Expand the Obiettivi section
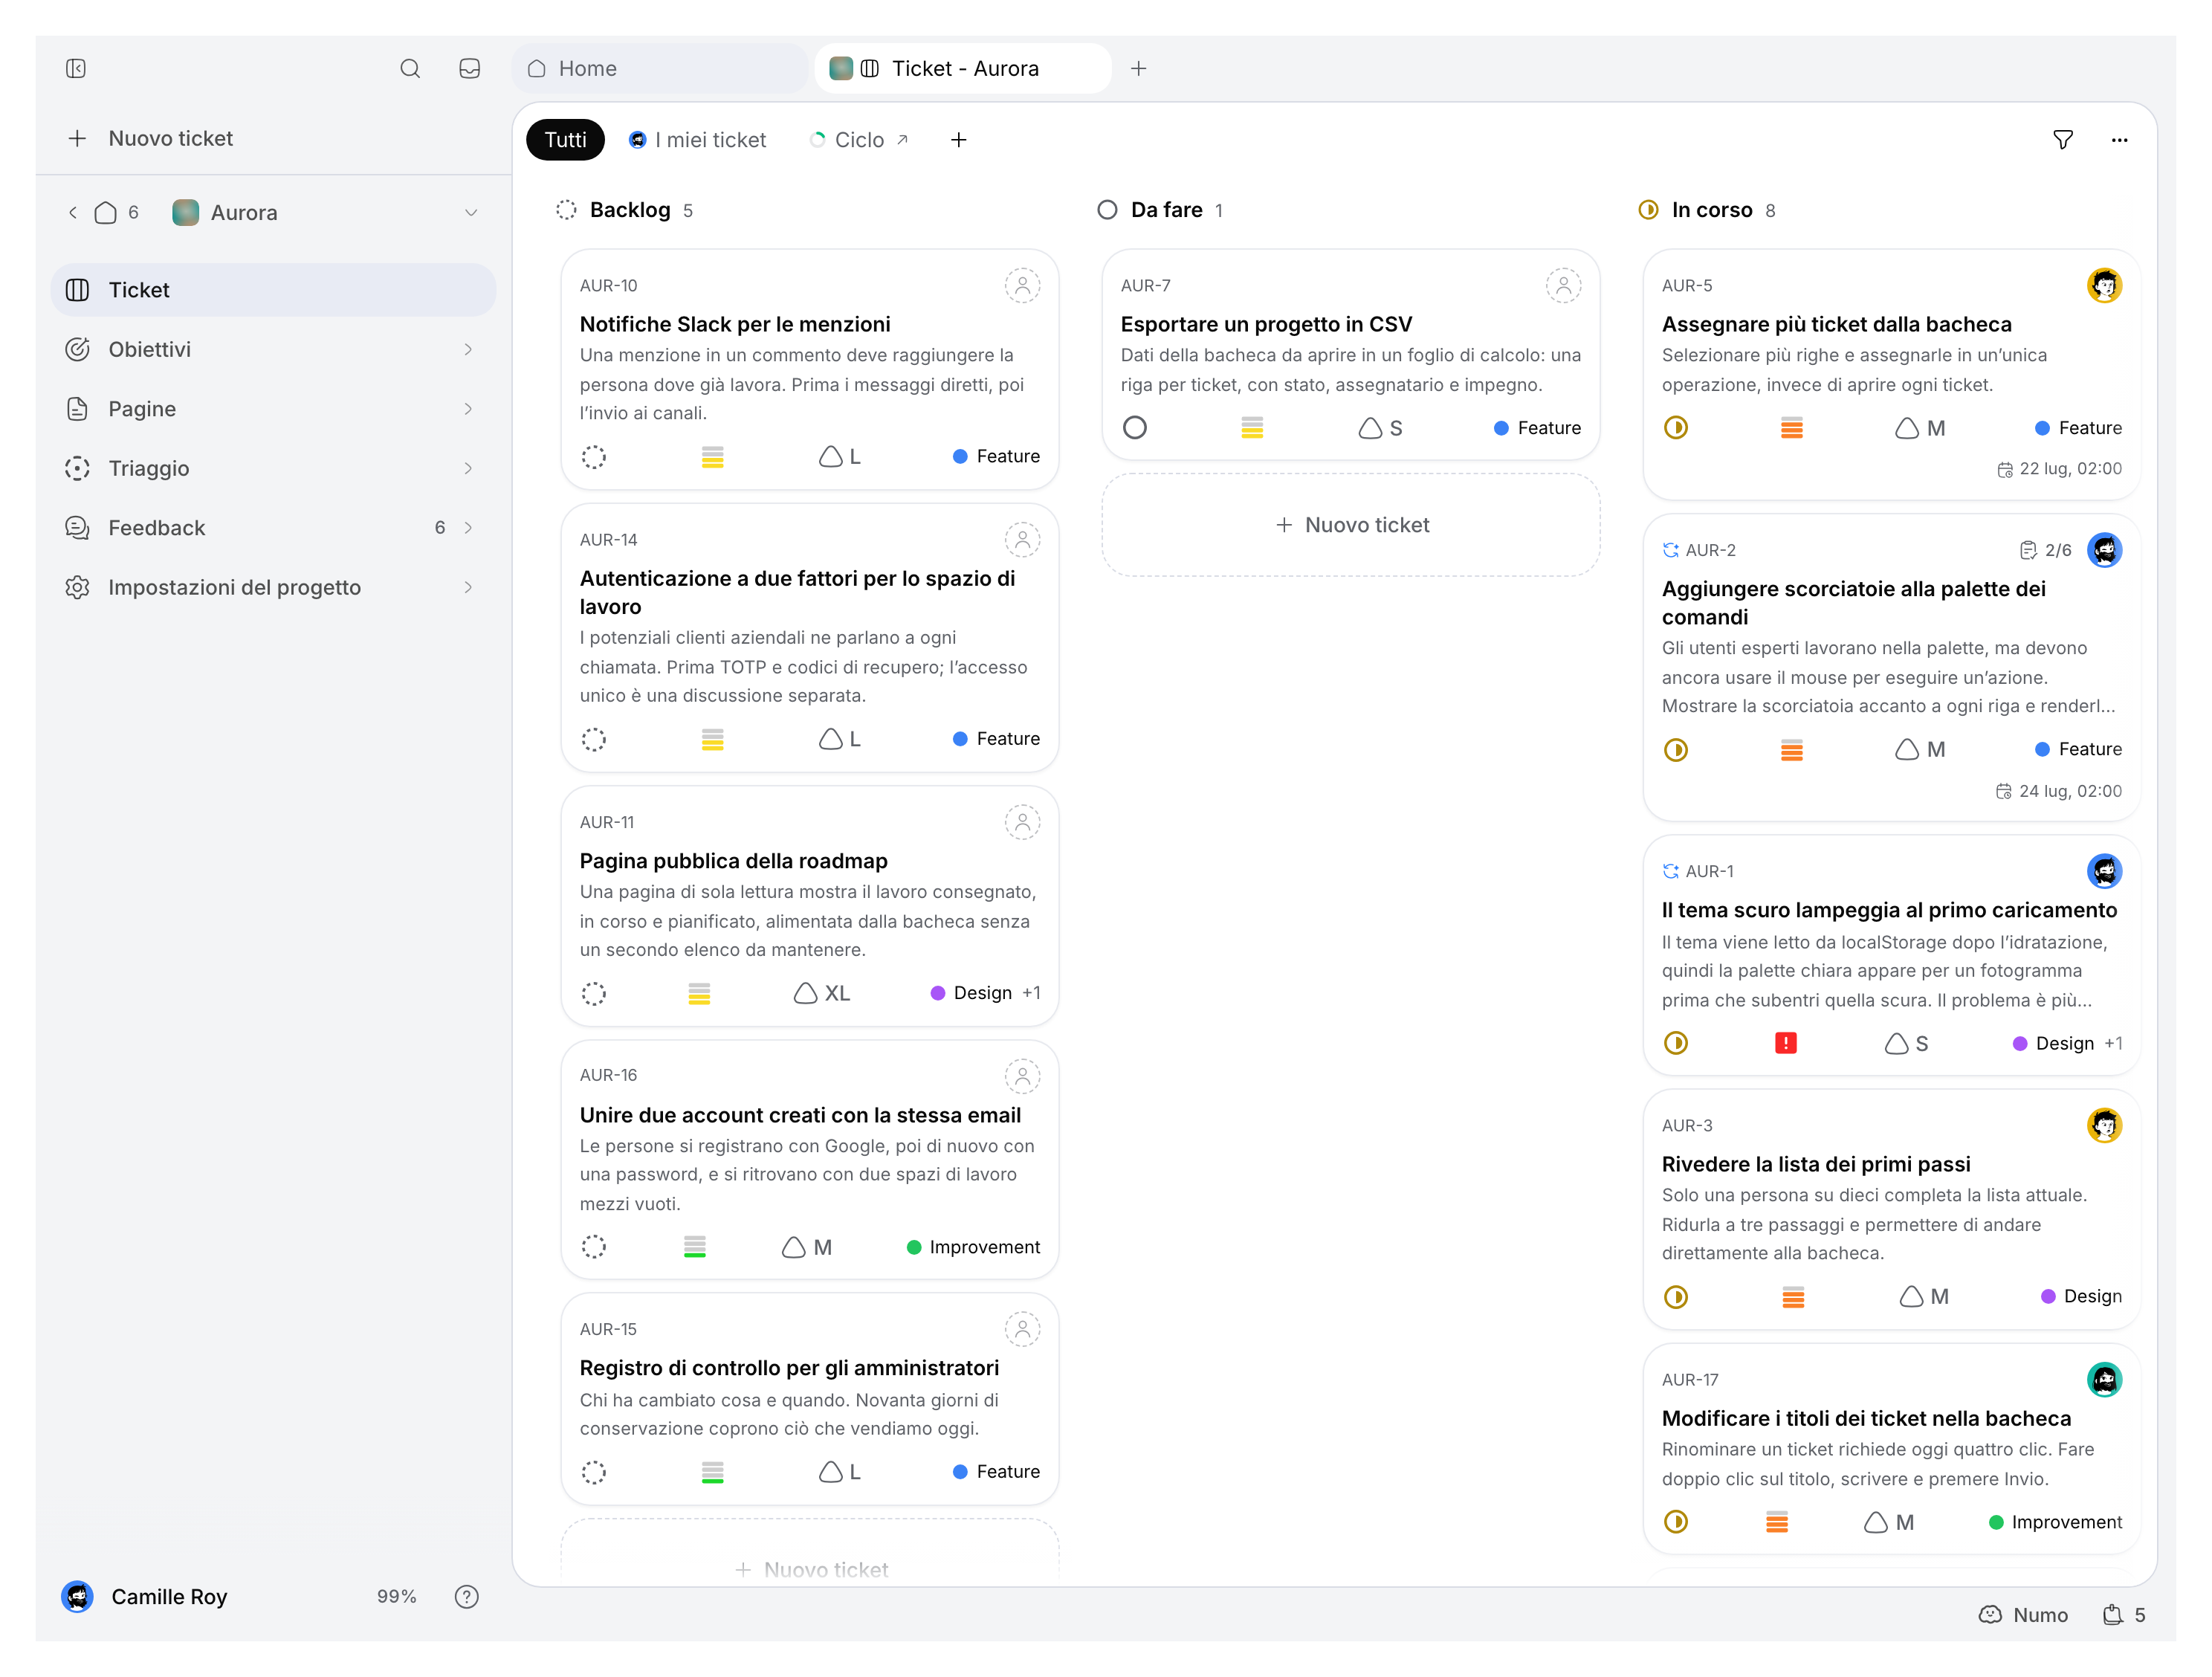 coord(467,349)
